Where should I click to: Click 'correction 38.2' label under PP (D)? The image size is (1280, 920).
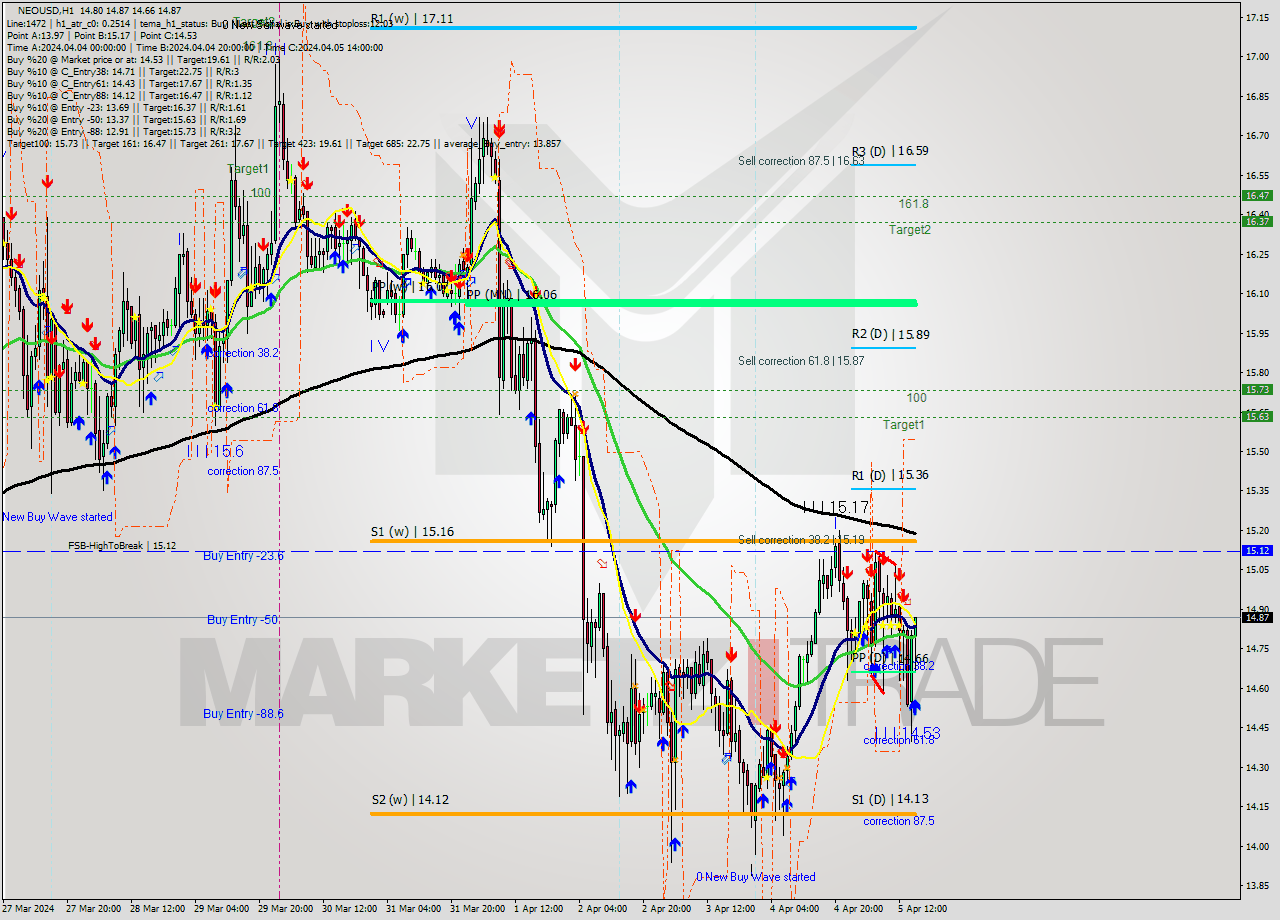click(x=899, y=666)
